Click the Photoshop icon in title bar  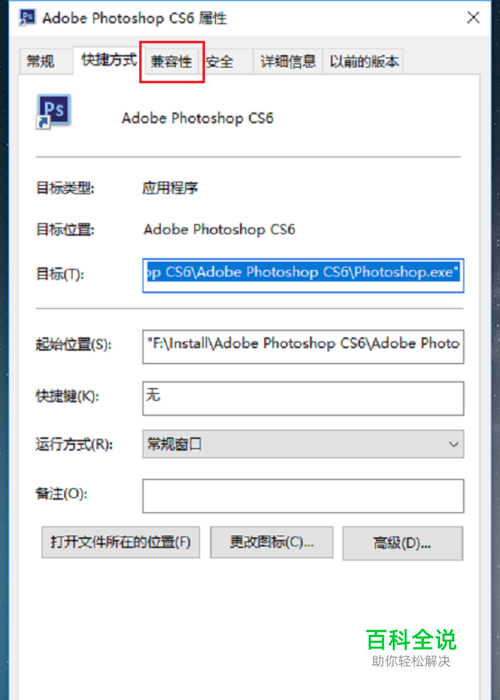coord(27,17)
